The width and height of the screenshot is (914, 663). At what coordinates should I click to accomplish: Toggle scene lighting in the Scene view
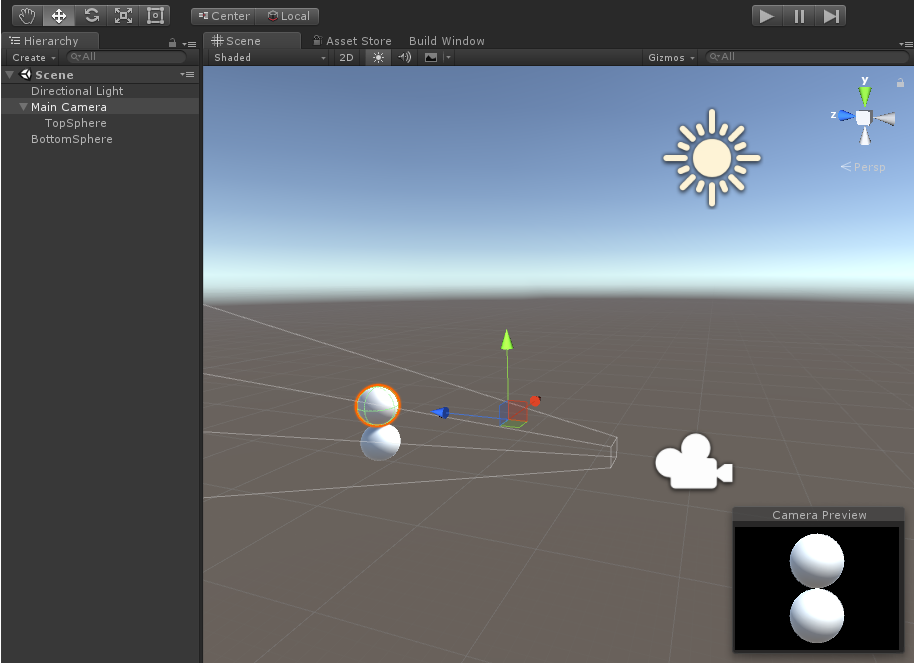377,57
